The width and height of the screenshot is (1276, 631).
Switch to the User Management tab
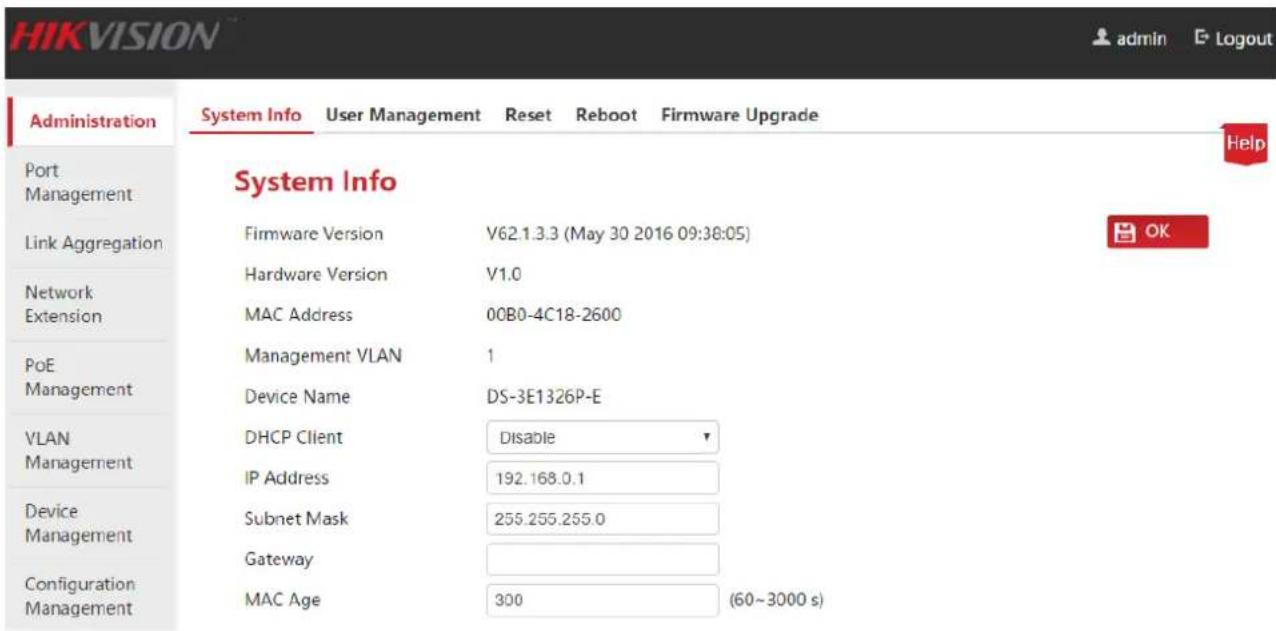[404, 115]
